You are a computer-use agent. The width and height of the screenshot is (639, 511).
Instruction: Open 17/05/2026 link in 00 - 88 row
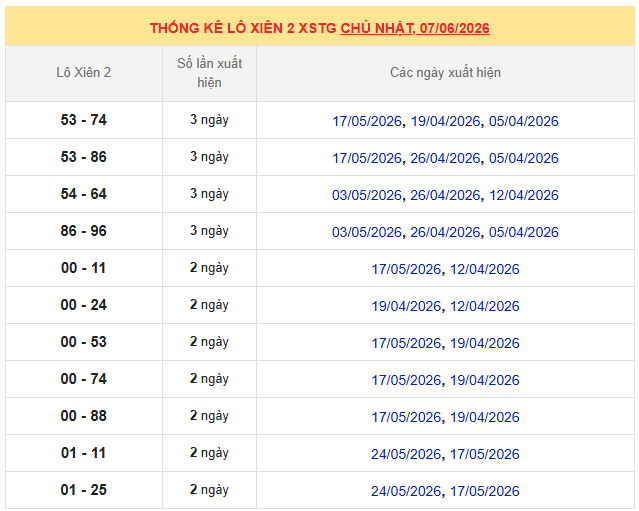tap(406, 417)
